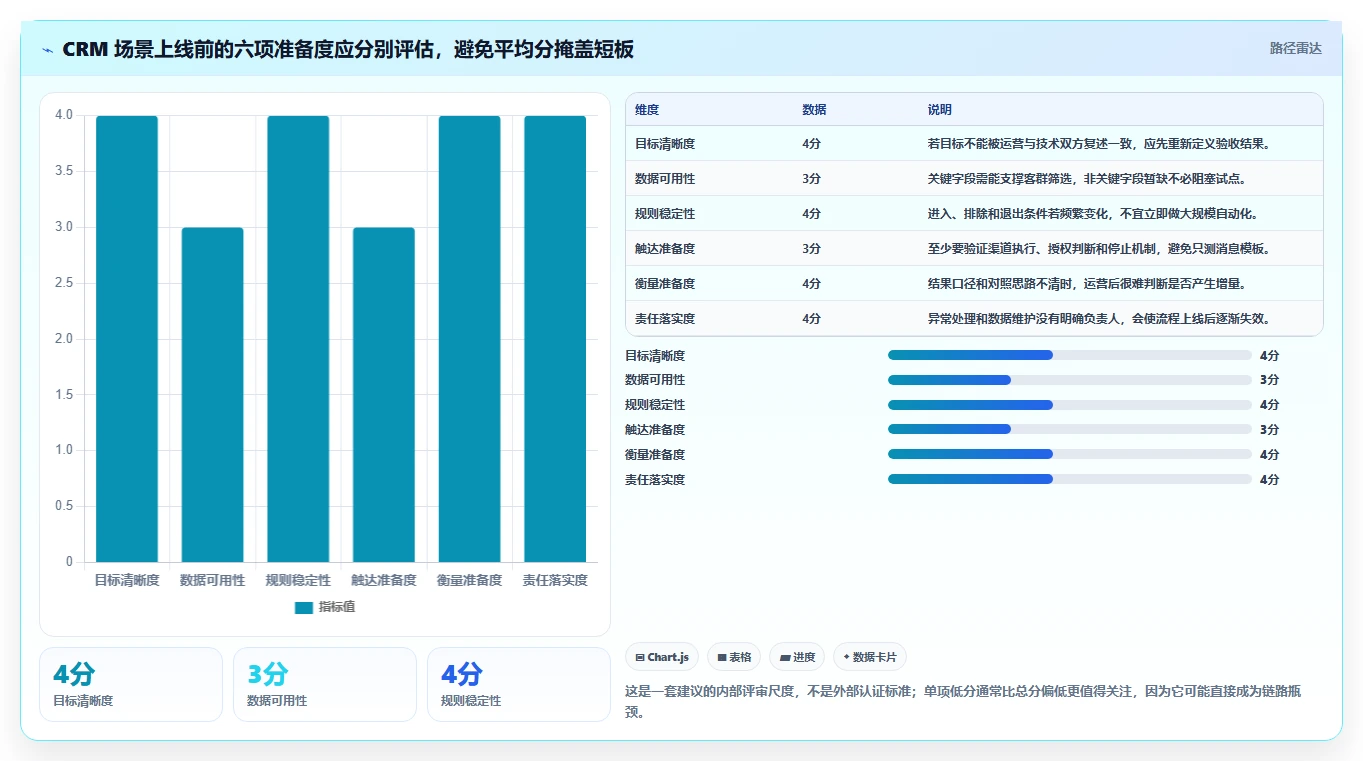Click the 规则稳定性 progress bar
The height and width of the screenshot is (761, 1363).
click(1070, 405)
